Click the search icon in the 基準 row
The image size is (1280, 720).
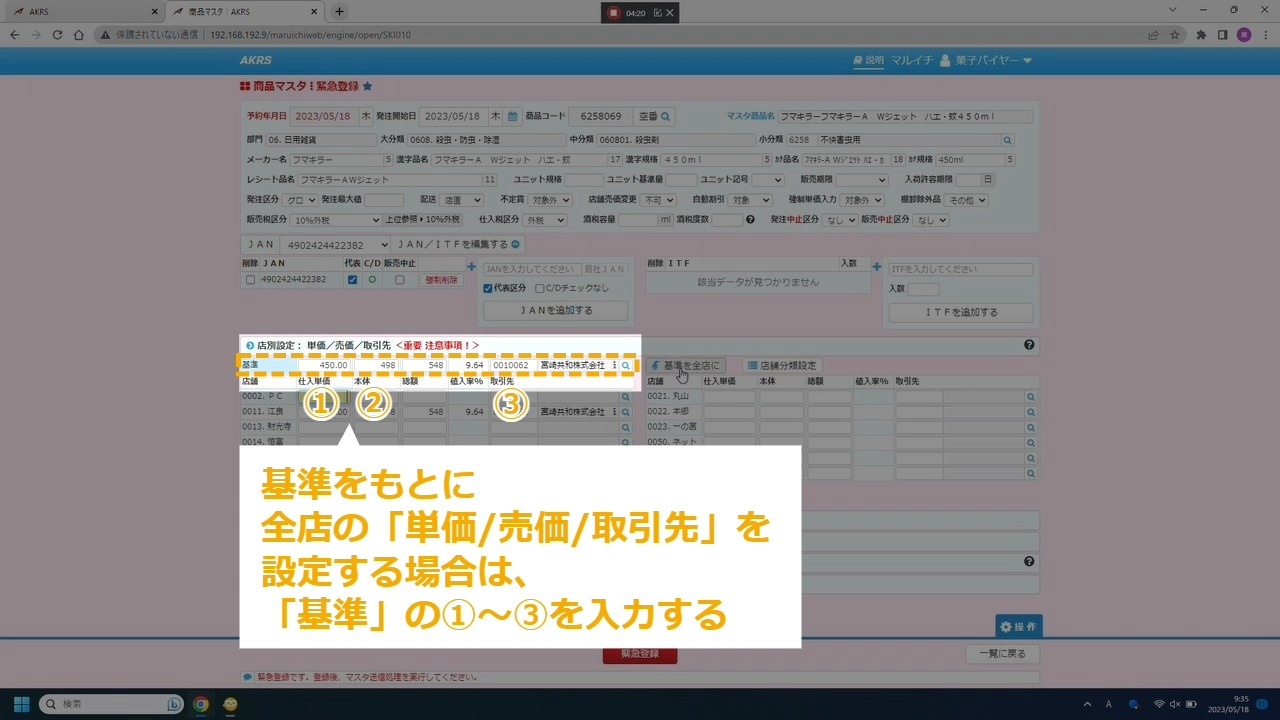[x=626, y=366]
